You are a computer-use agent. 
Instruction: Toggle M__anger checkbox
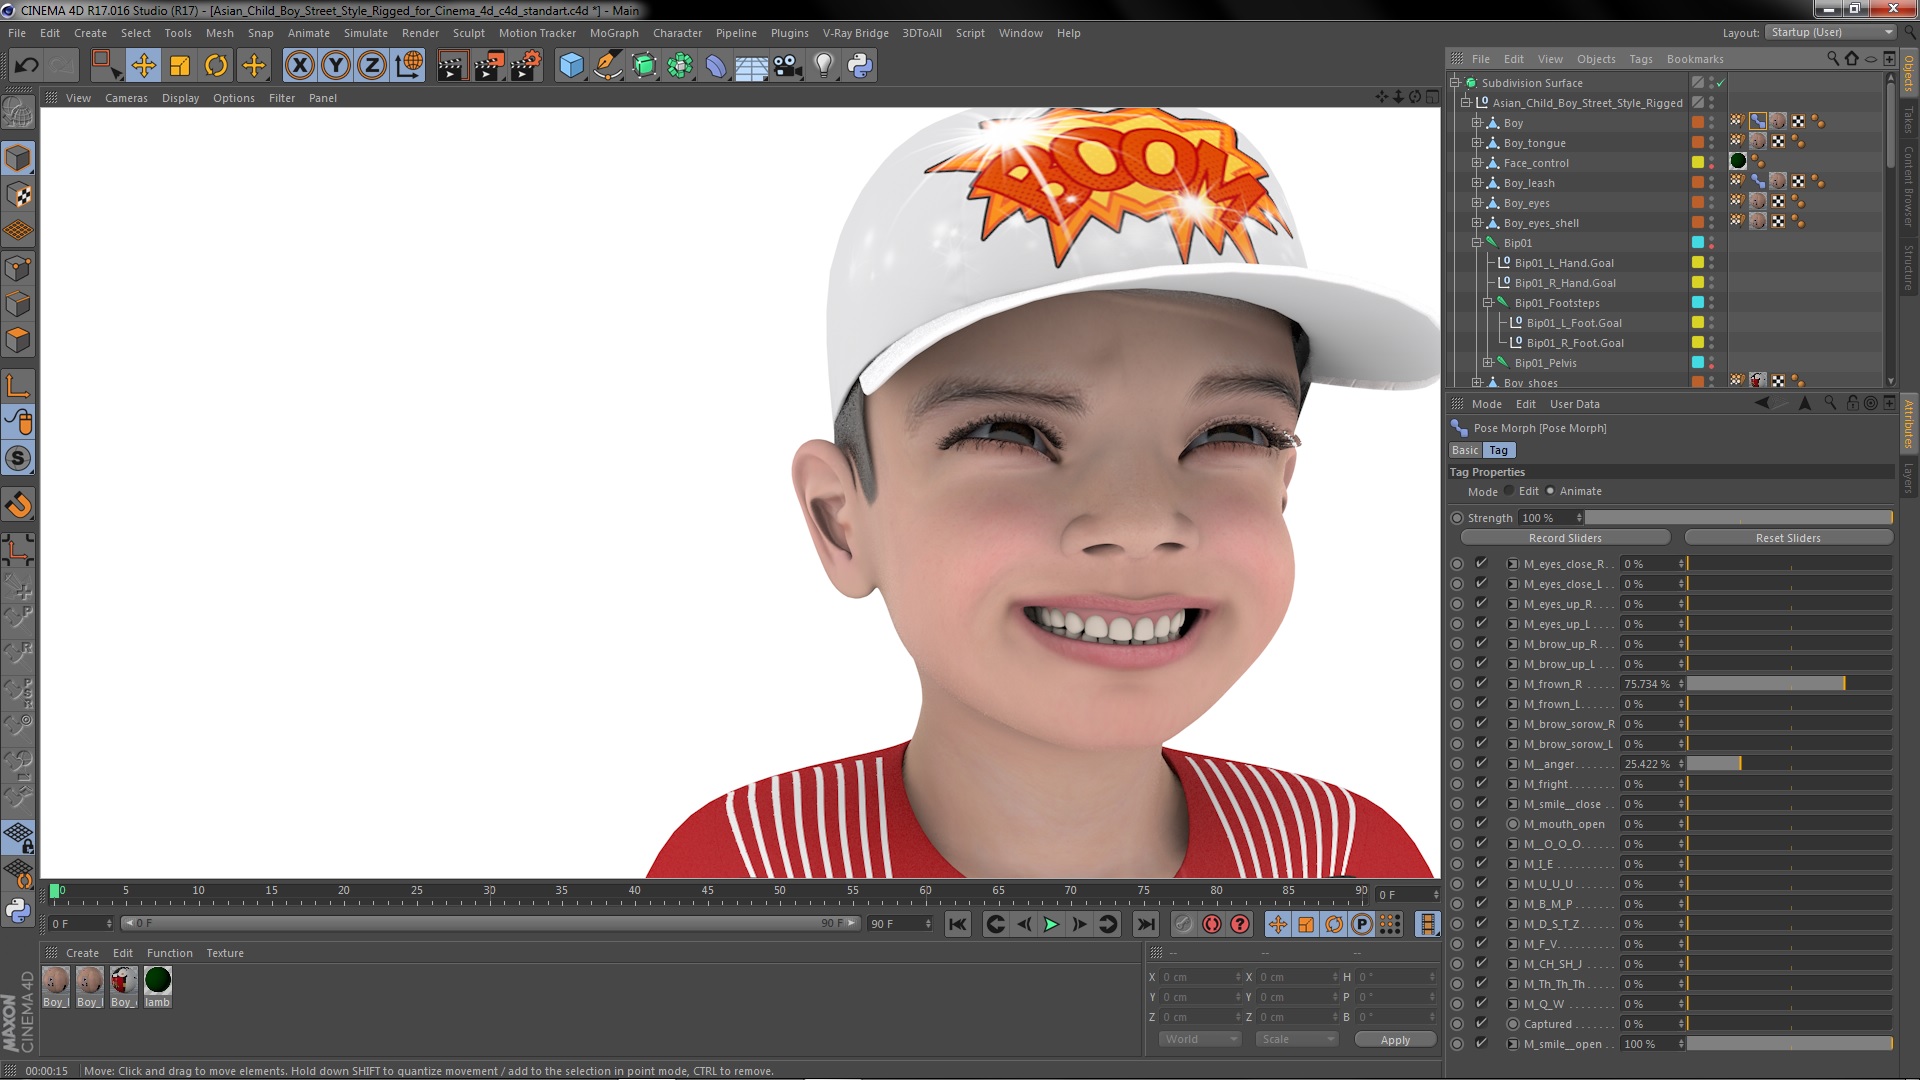[1481, 764]
